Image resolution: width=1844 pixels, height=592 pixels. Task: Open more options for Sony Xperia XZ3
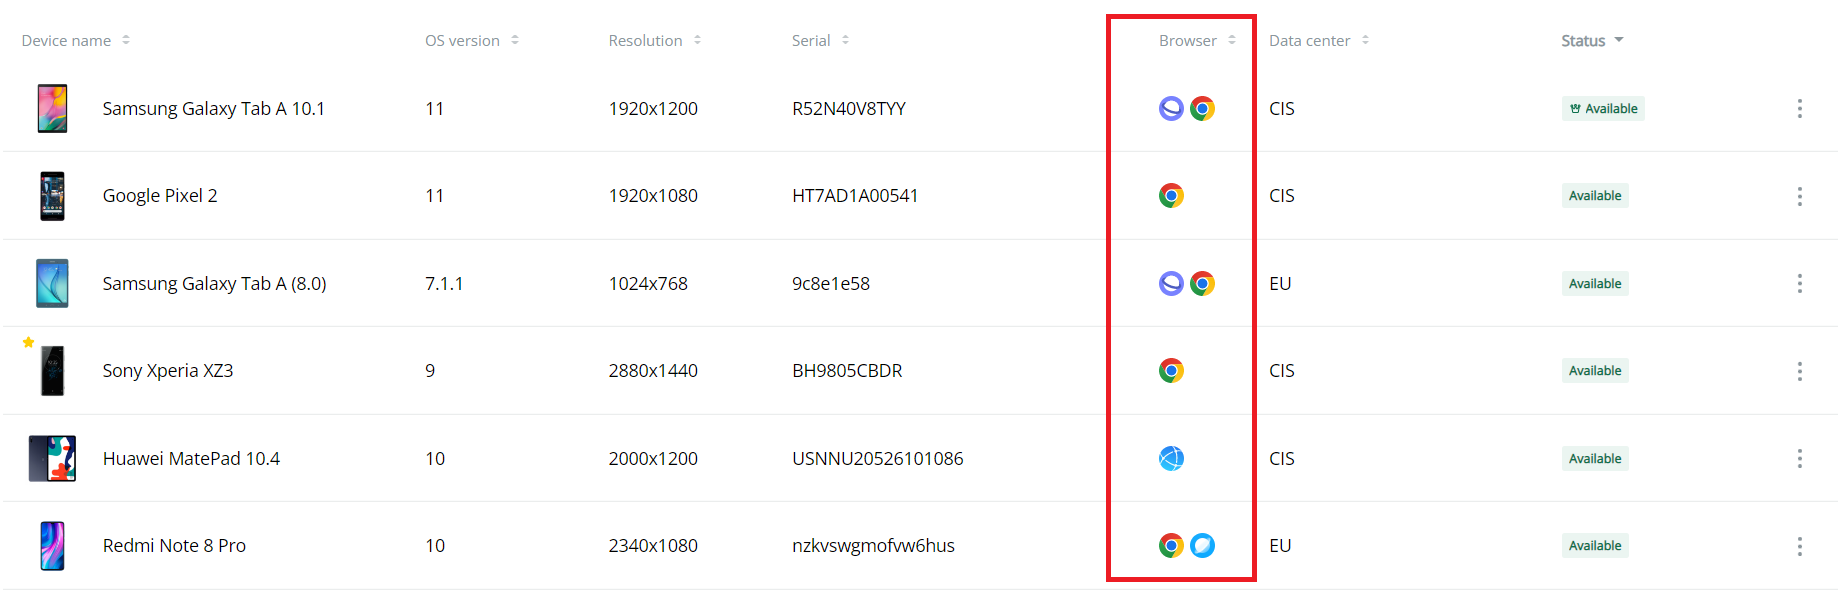(1799, 371)
